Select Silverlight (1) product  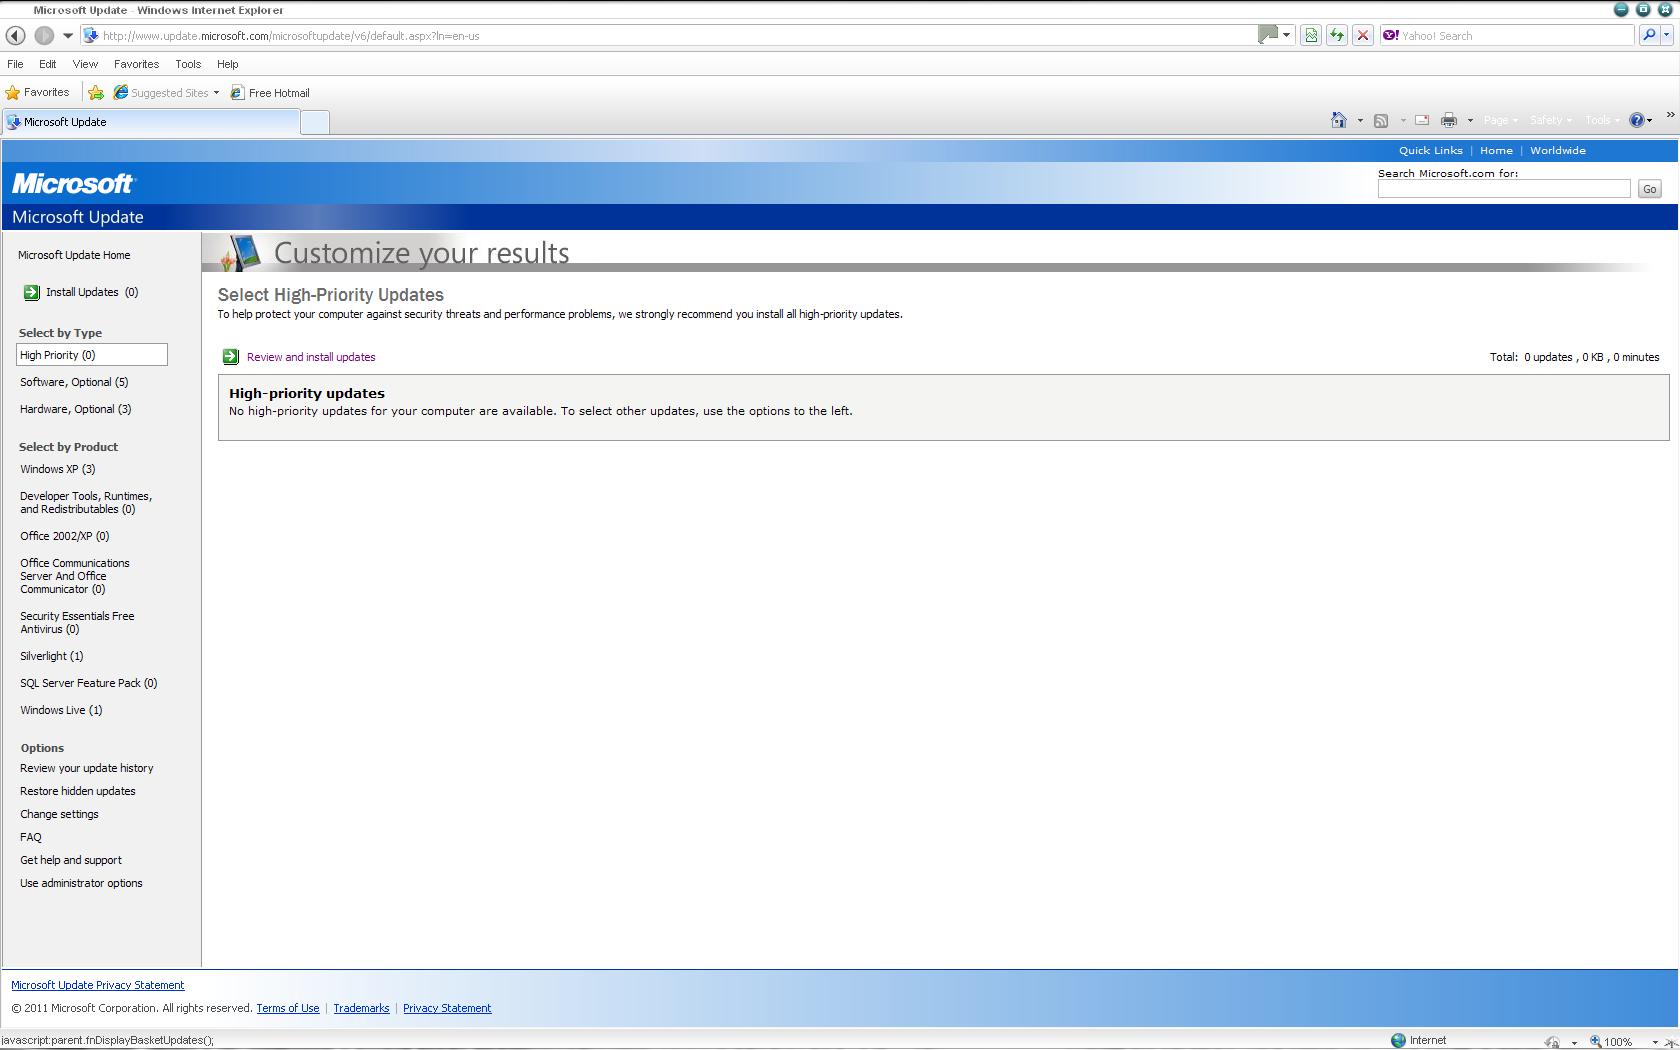click(x=52, y=656)
